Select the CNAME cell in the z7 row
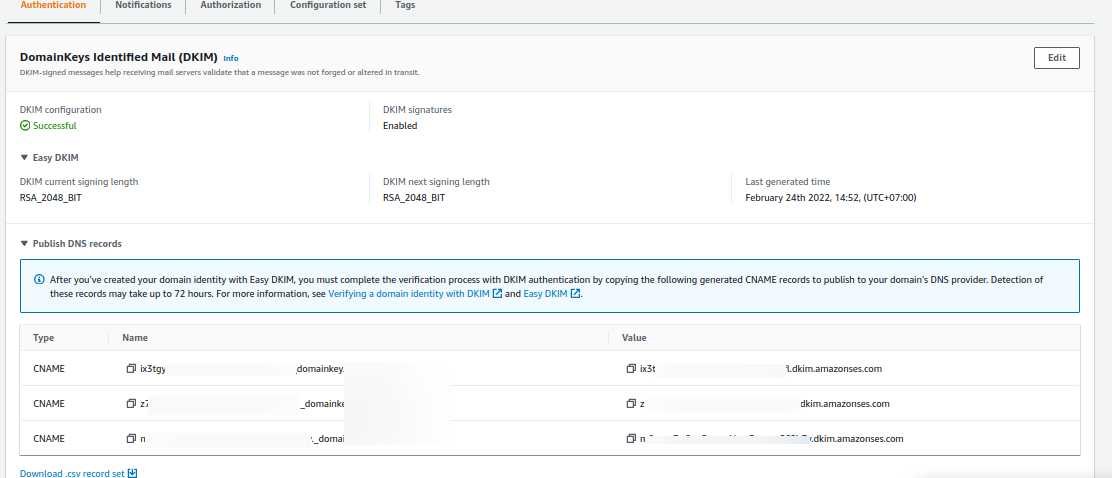Image resolution: width=1112 pixels, height=478 pixels. click(x=49, y=404)
